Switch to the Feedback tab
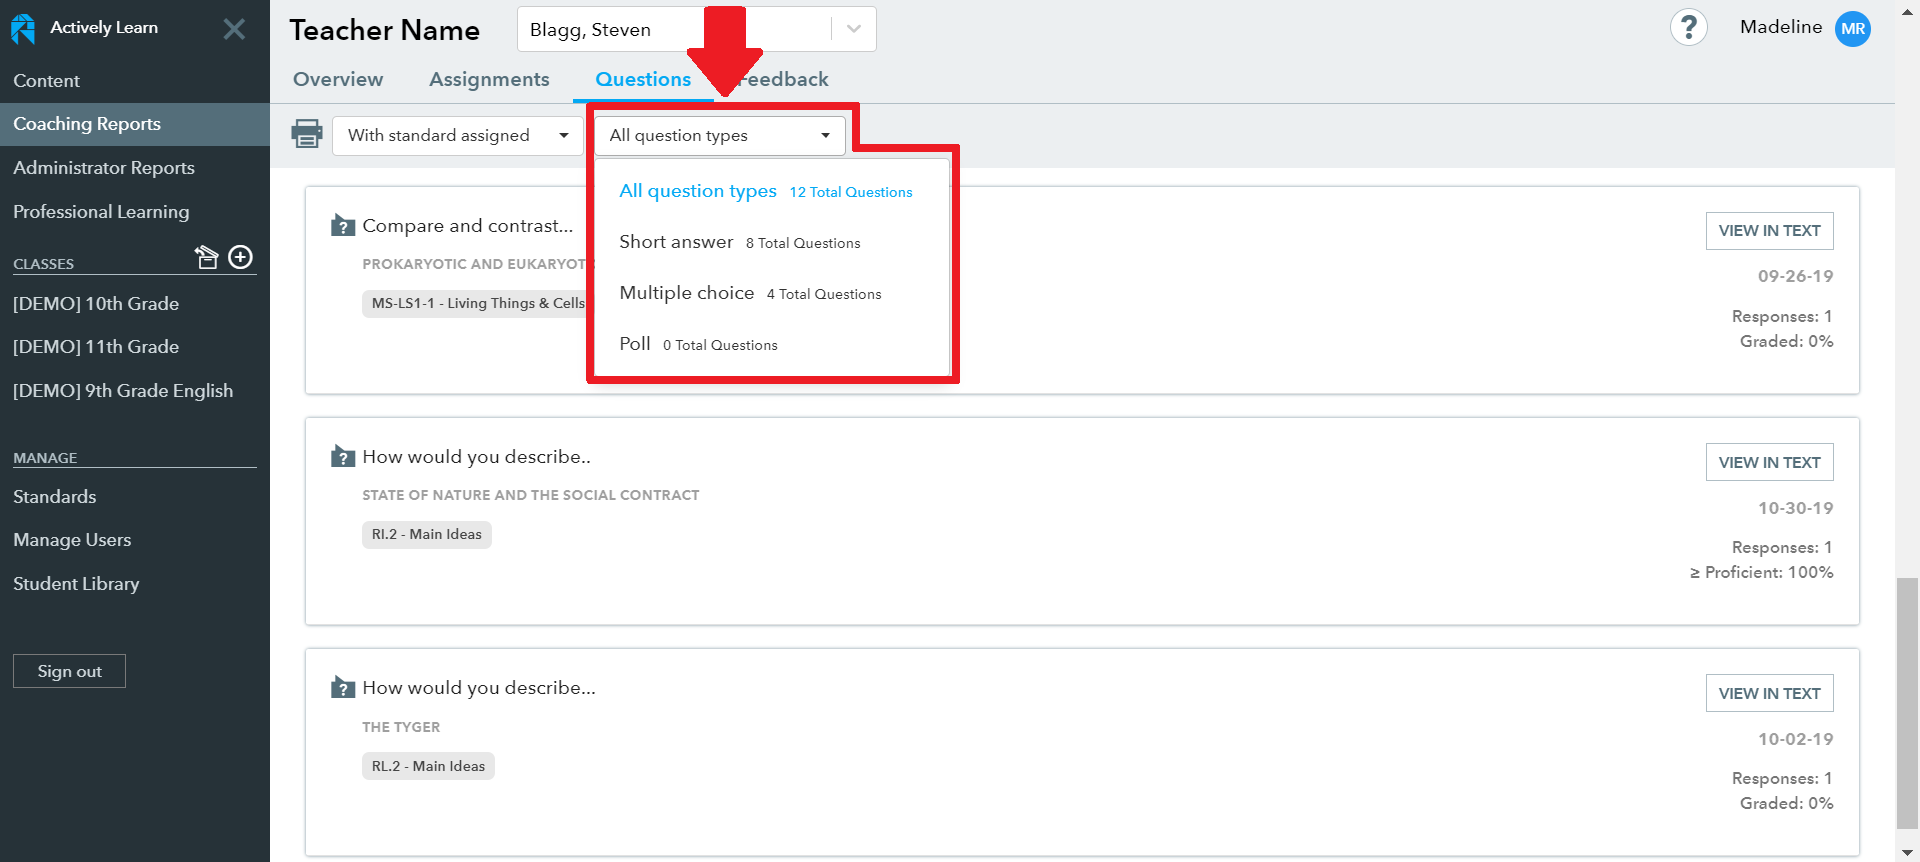Image resolution: width=1920 pixels, height=862 pixels. [x=784, y=79]
